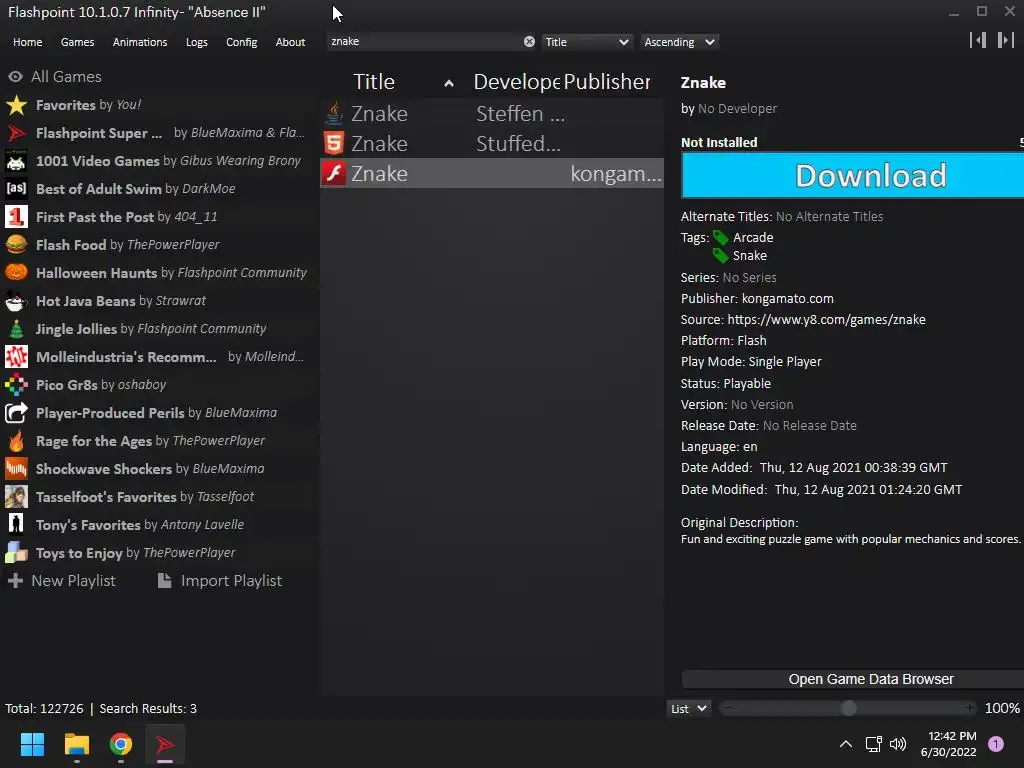This screenshot has width=1024, height=768.
Task: Click the Tony's Favorites silhouette icon
Action: [16, 525]
